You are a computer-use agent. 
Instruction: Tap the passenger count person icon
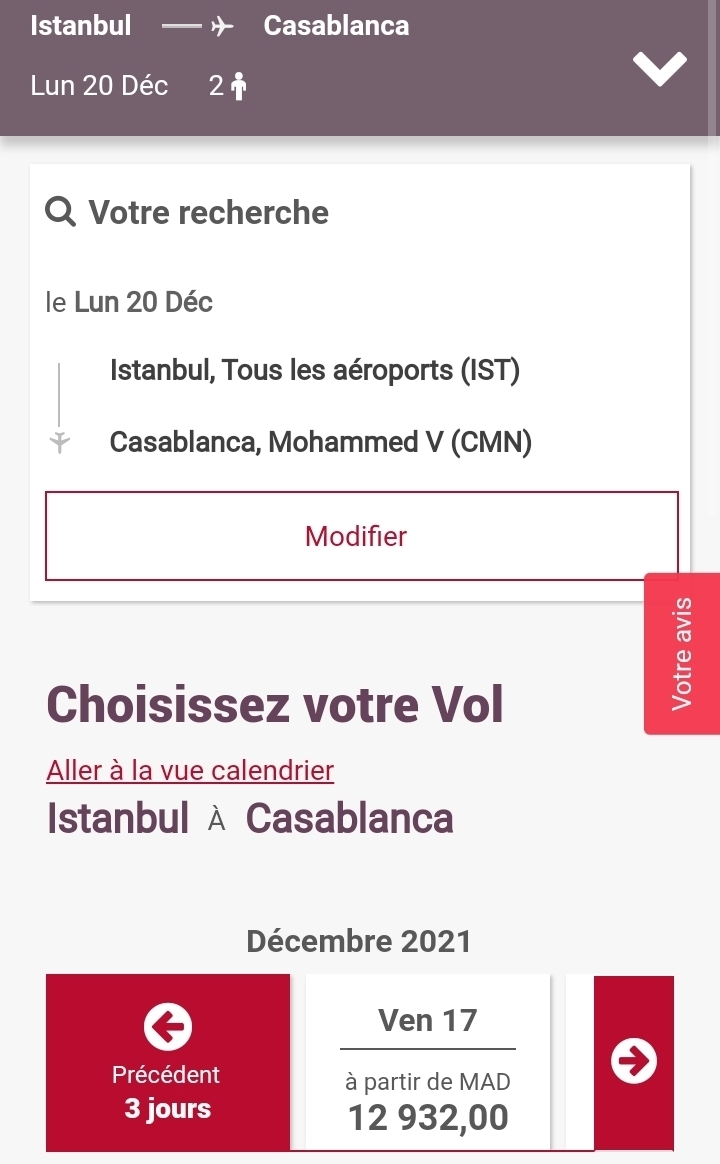point(238,87)
